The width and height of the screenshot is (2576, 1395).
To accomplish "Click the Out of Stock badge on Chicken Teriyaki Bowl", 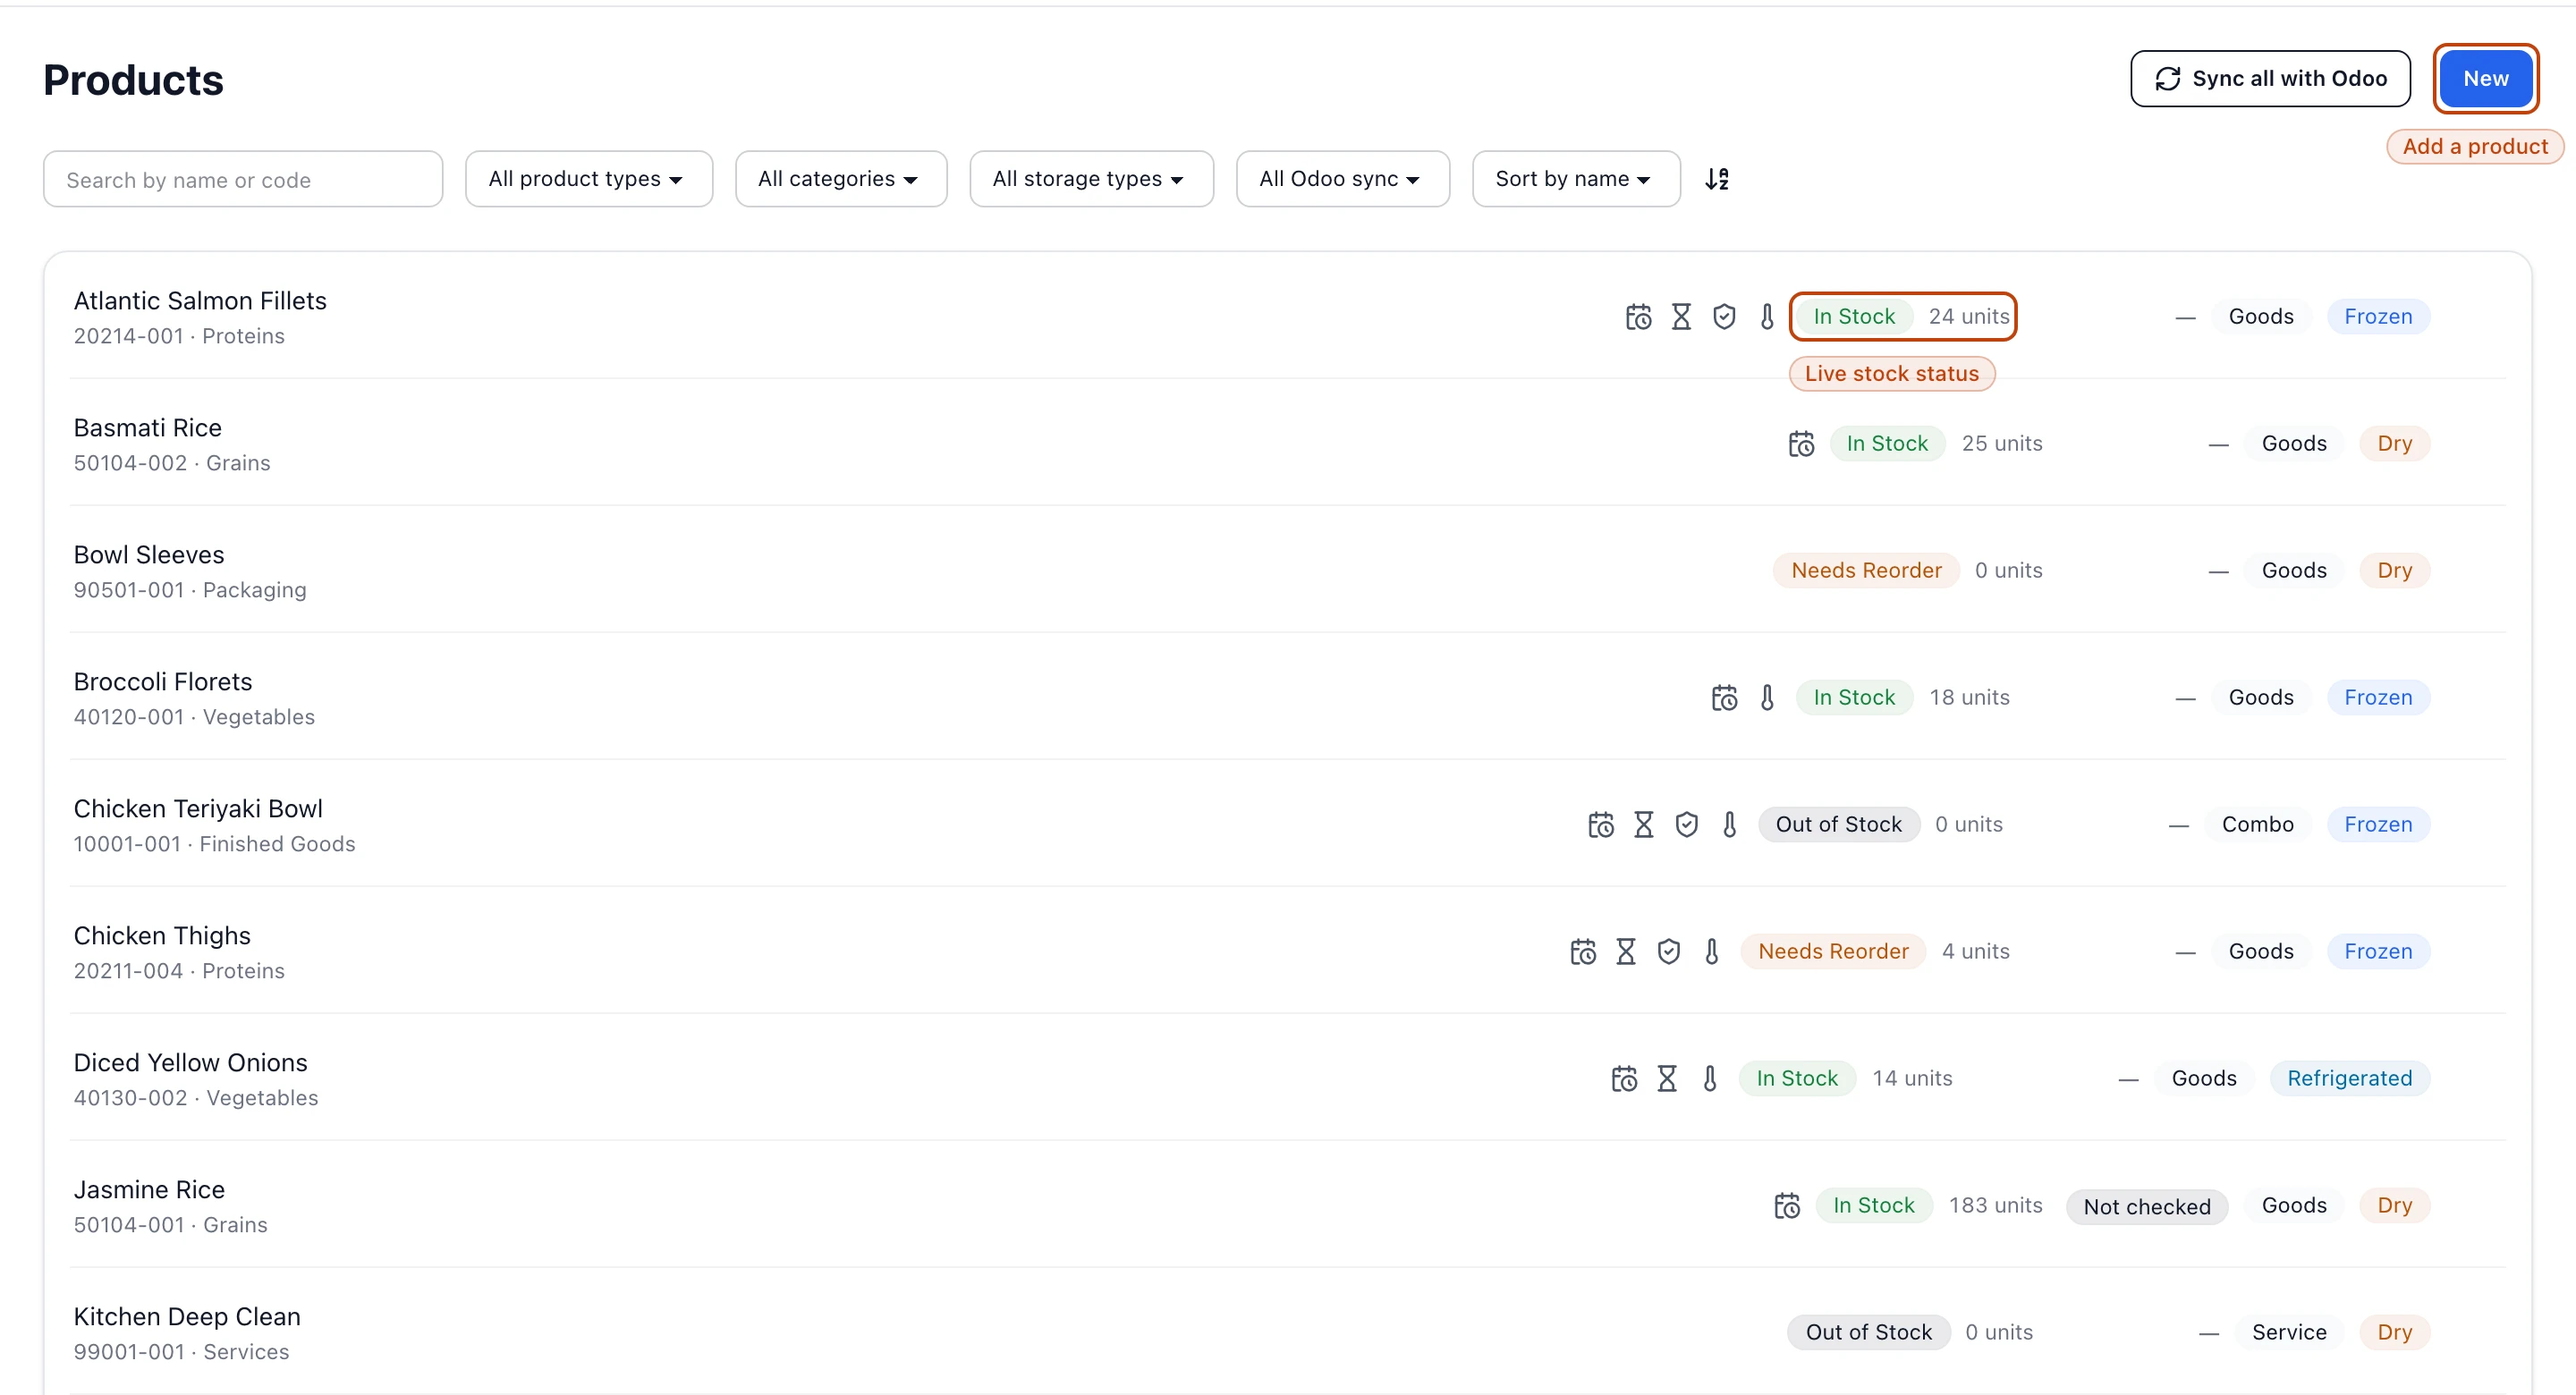I will 1838,825.
